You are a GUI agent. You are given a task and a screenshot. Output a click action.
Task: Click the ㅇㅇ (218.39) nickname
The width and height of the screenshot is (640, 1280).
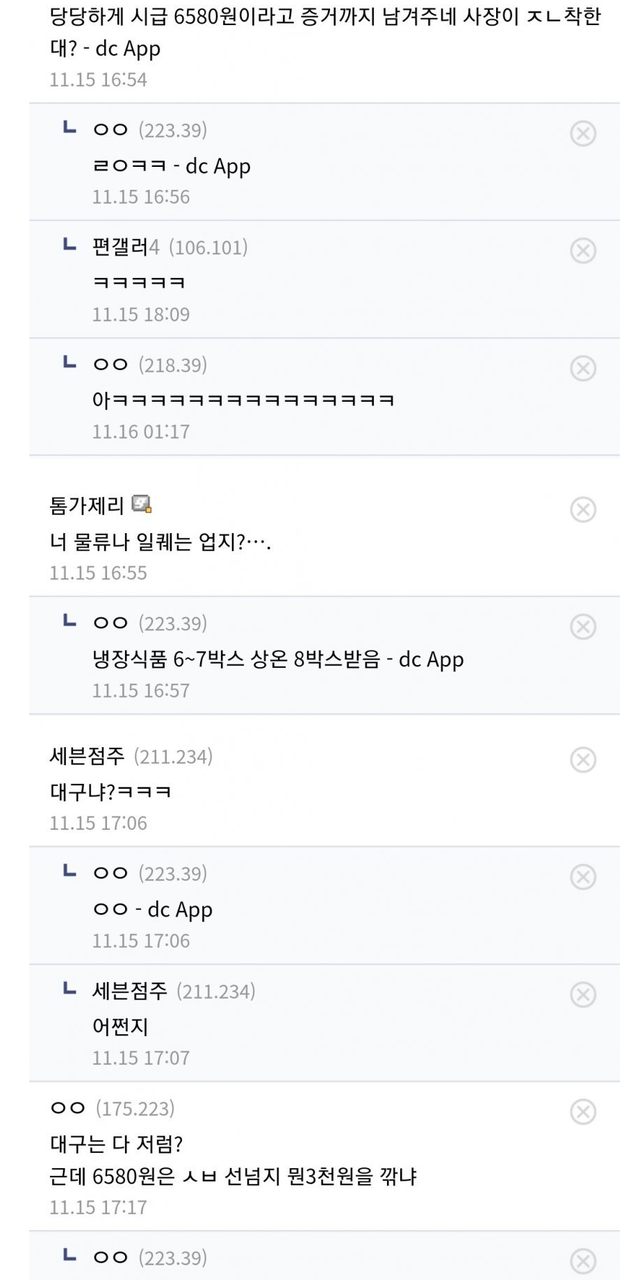click(x=111, y=365)
